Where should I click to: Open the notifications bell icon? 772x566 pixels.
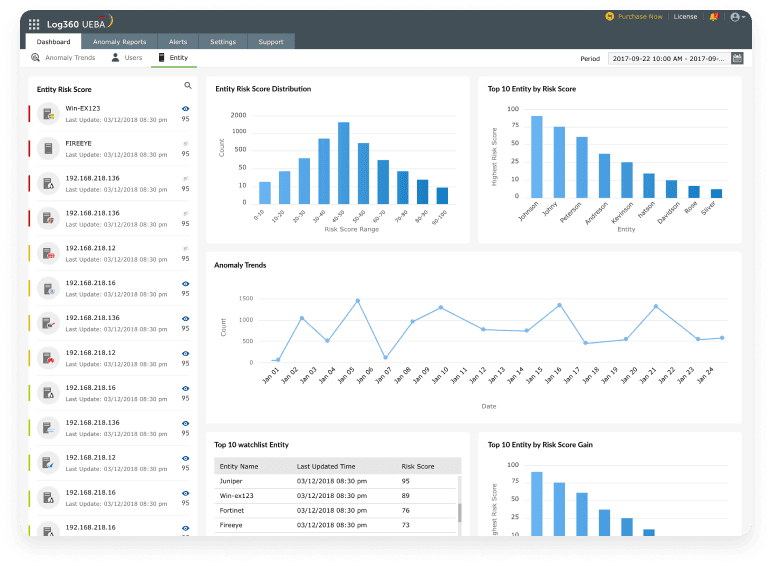click(x=713, y=17)
